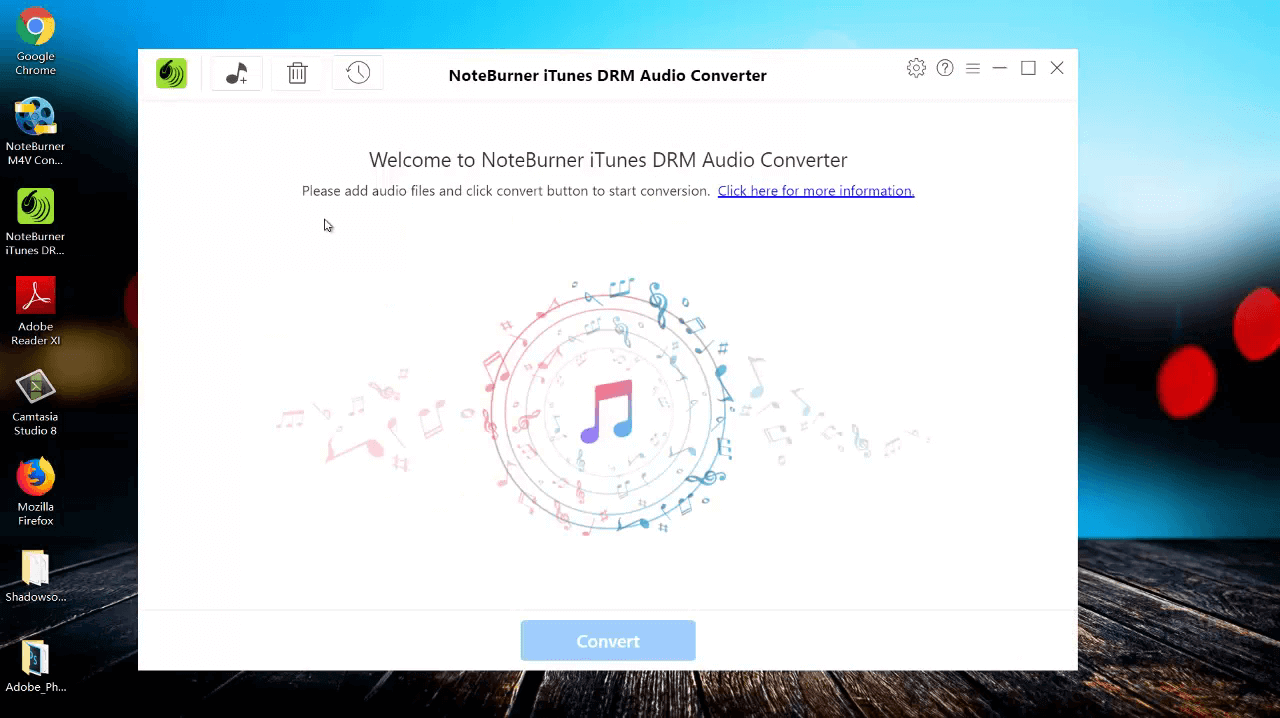This screenshot has width=1280, height=718.
Task: Click the central music note artwork
Action: click(607, 411)
